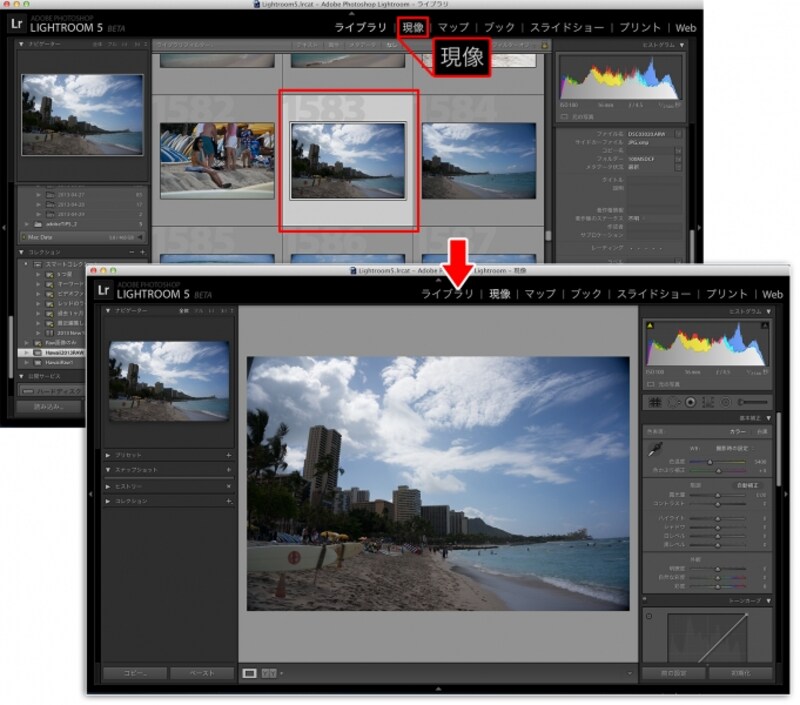
Task: Switch to マップ module in front window
Action: pos(540,294)
